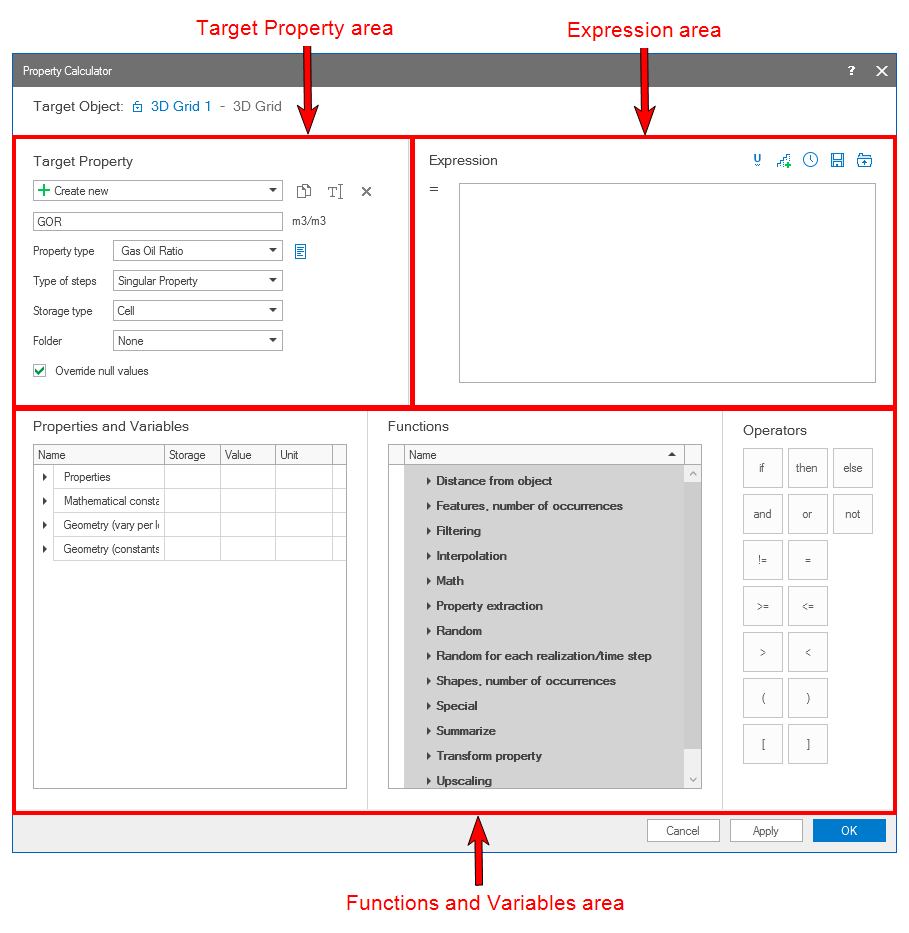Click the help question mark icon
The width and height of the screenshot is (909, 933).
[851, 71]
